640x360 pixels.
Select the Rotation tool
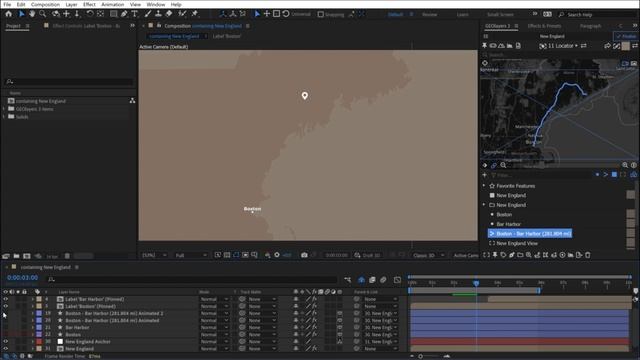click(90, 14)
